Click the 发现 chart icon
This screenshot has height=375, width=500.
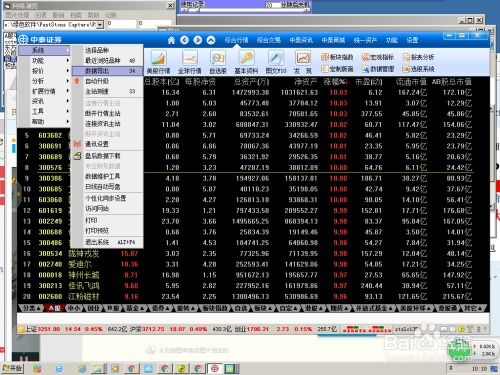click(x=303, y=62)
